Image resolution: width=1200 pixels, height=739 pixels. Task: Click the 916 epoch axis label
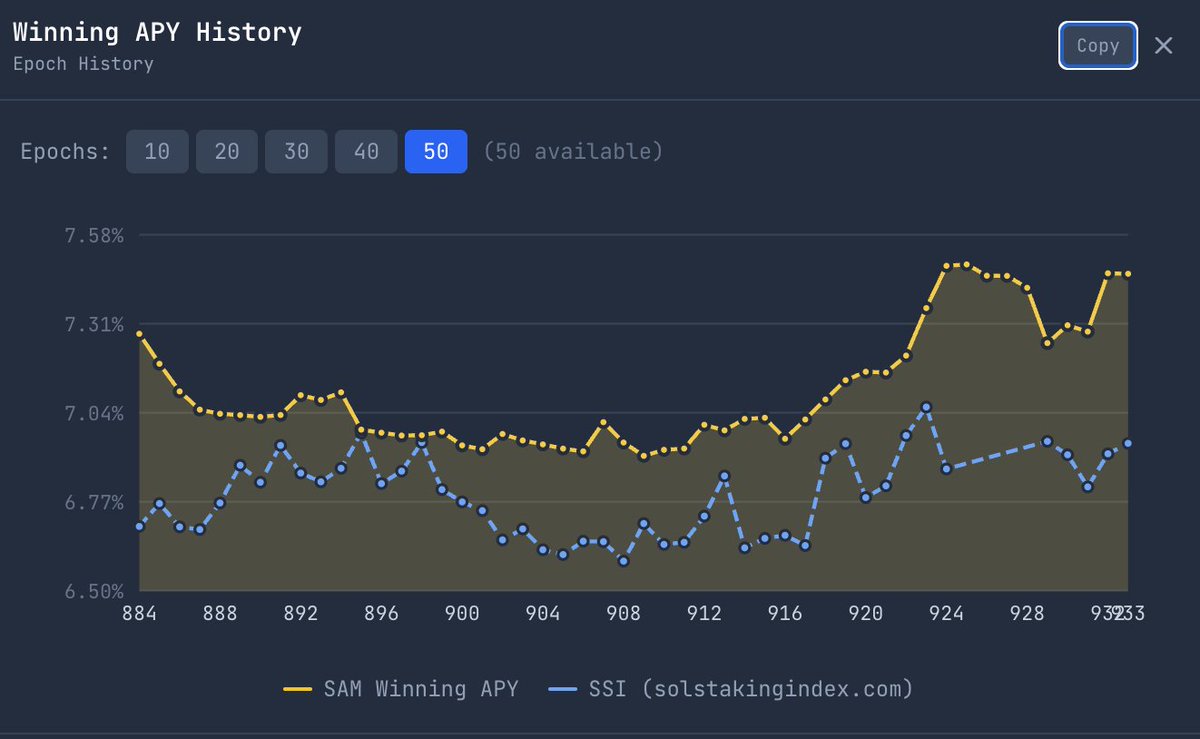click(x=785, y=614)
